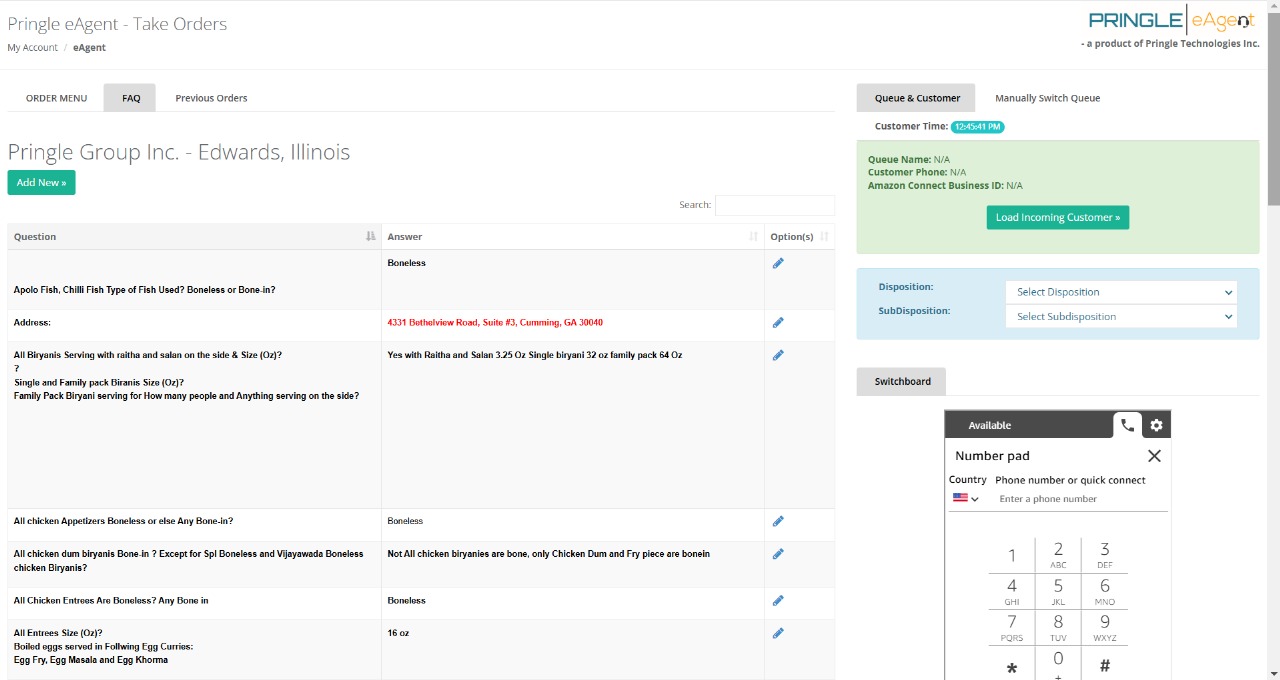Tap the 0 key on number pad
Image resolution: width=1280 pixels, height=680 pixels.
(x=1058, y=664)
